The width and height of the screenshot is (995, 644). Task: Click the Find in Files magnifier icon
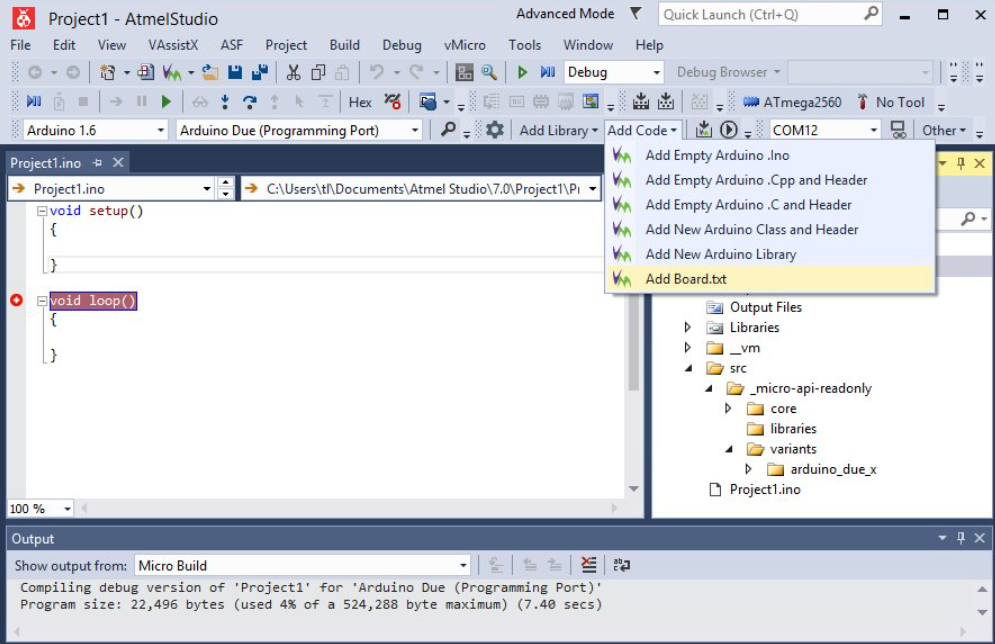[489, 72]
